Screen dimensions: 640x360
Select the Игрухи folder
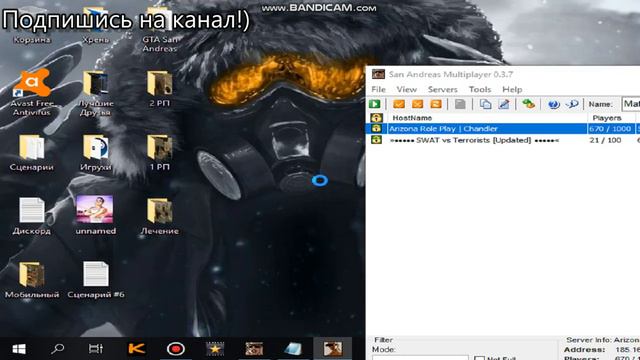coord(96,153)
